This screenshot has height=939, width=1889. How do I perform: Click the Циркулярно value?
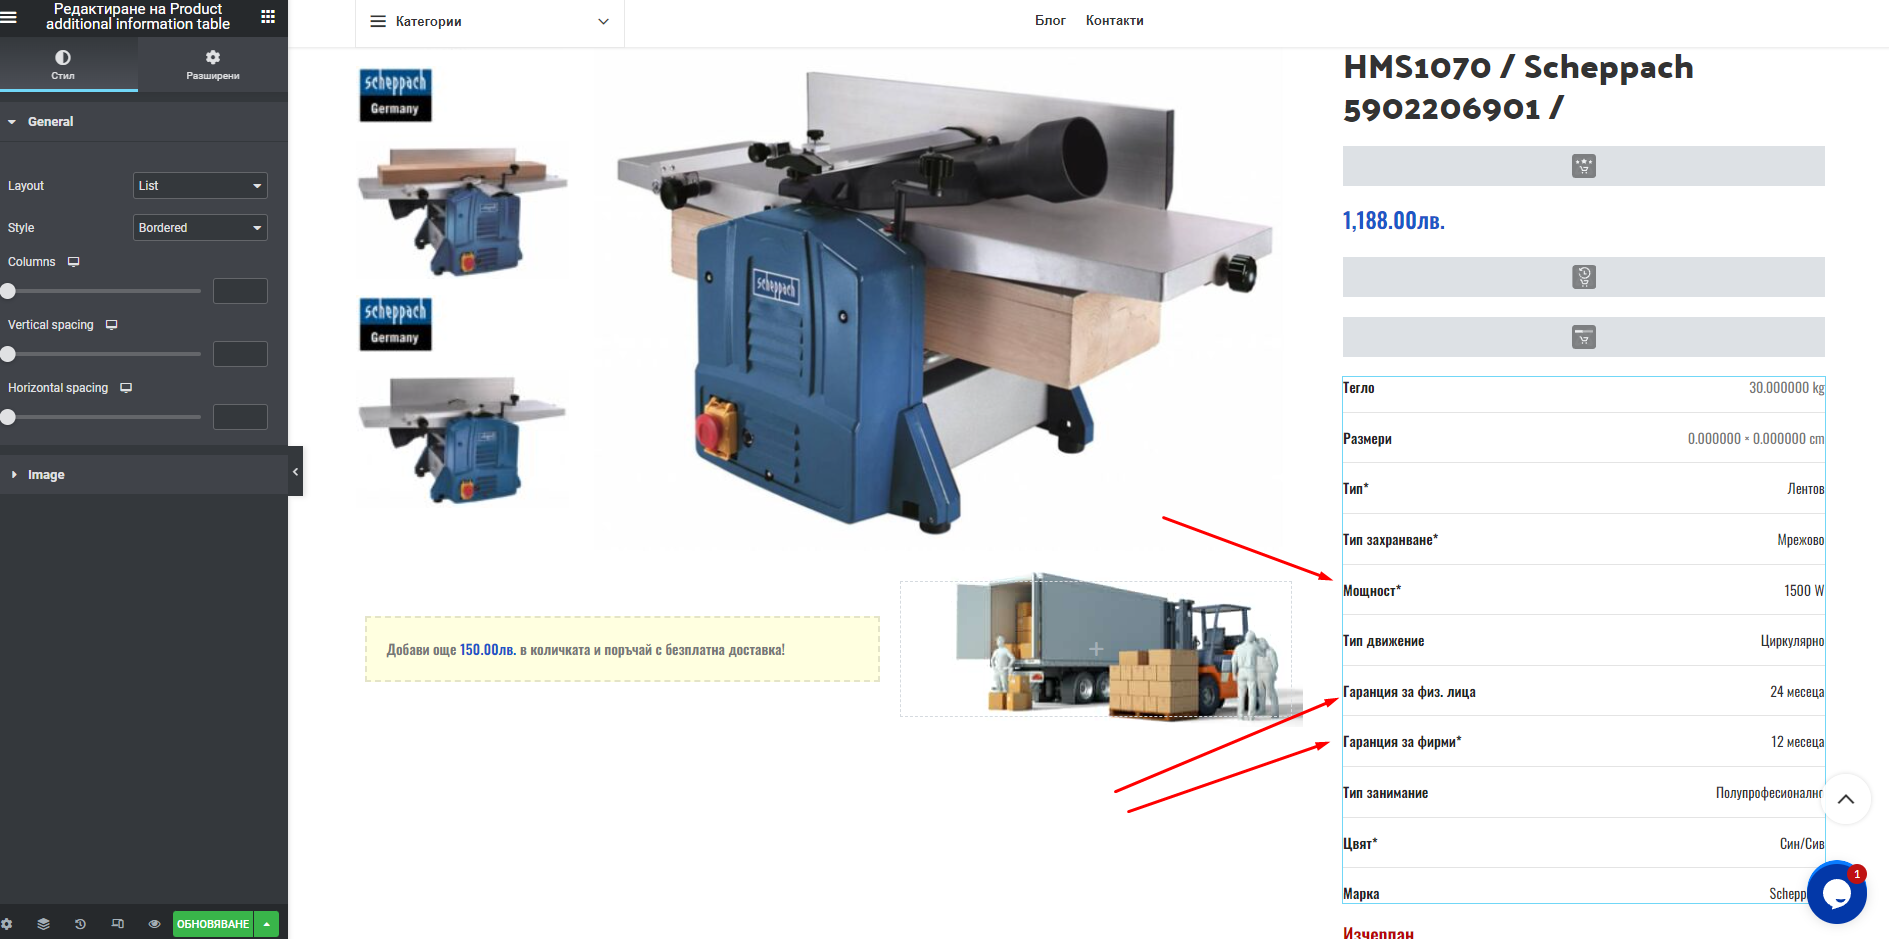click(x=1792, y=641)
